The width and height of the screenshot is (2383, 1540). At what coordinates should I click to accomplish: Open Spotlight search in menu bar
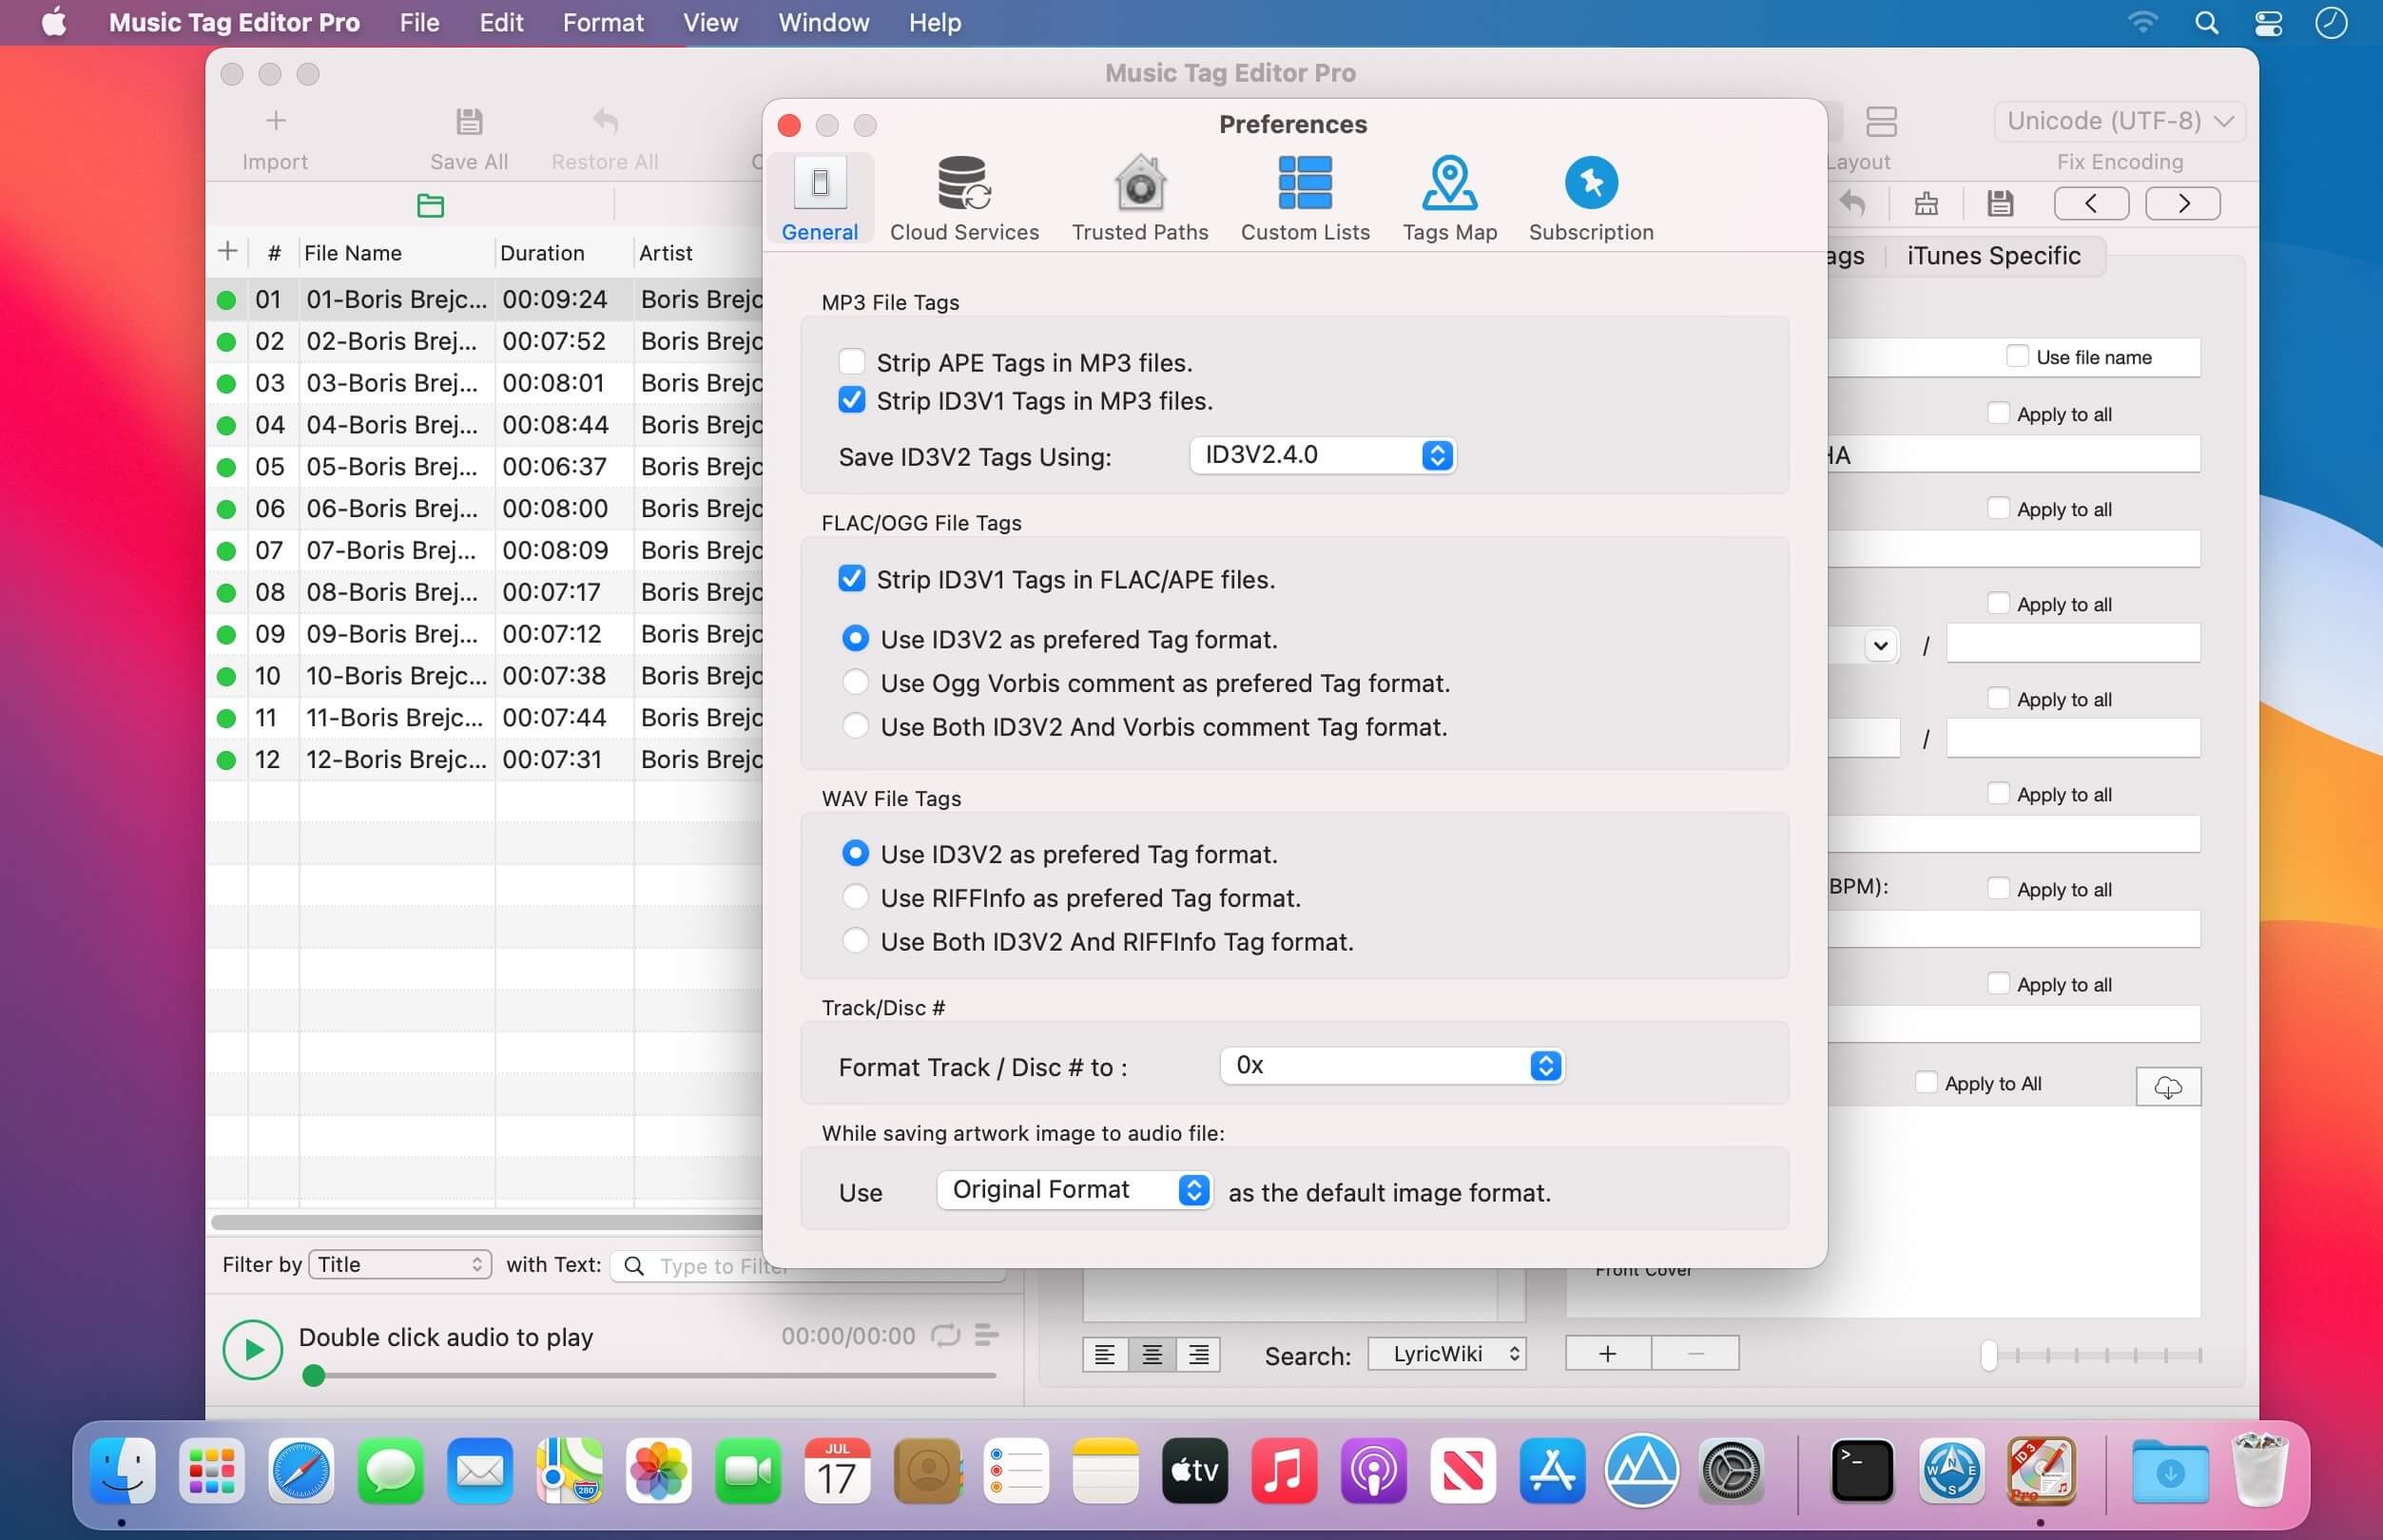(2206, 22)
